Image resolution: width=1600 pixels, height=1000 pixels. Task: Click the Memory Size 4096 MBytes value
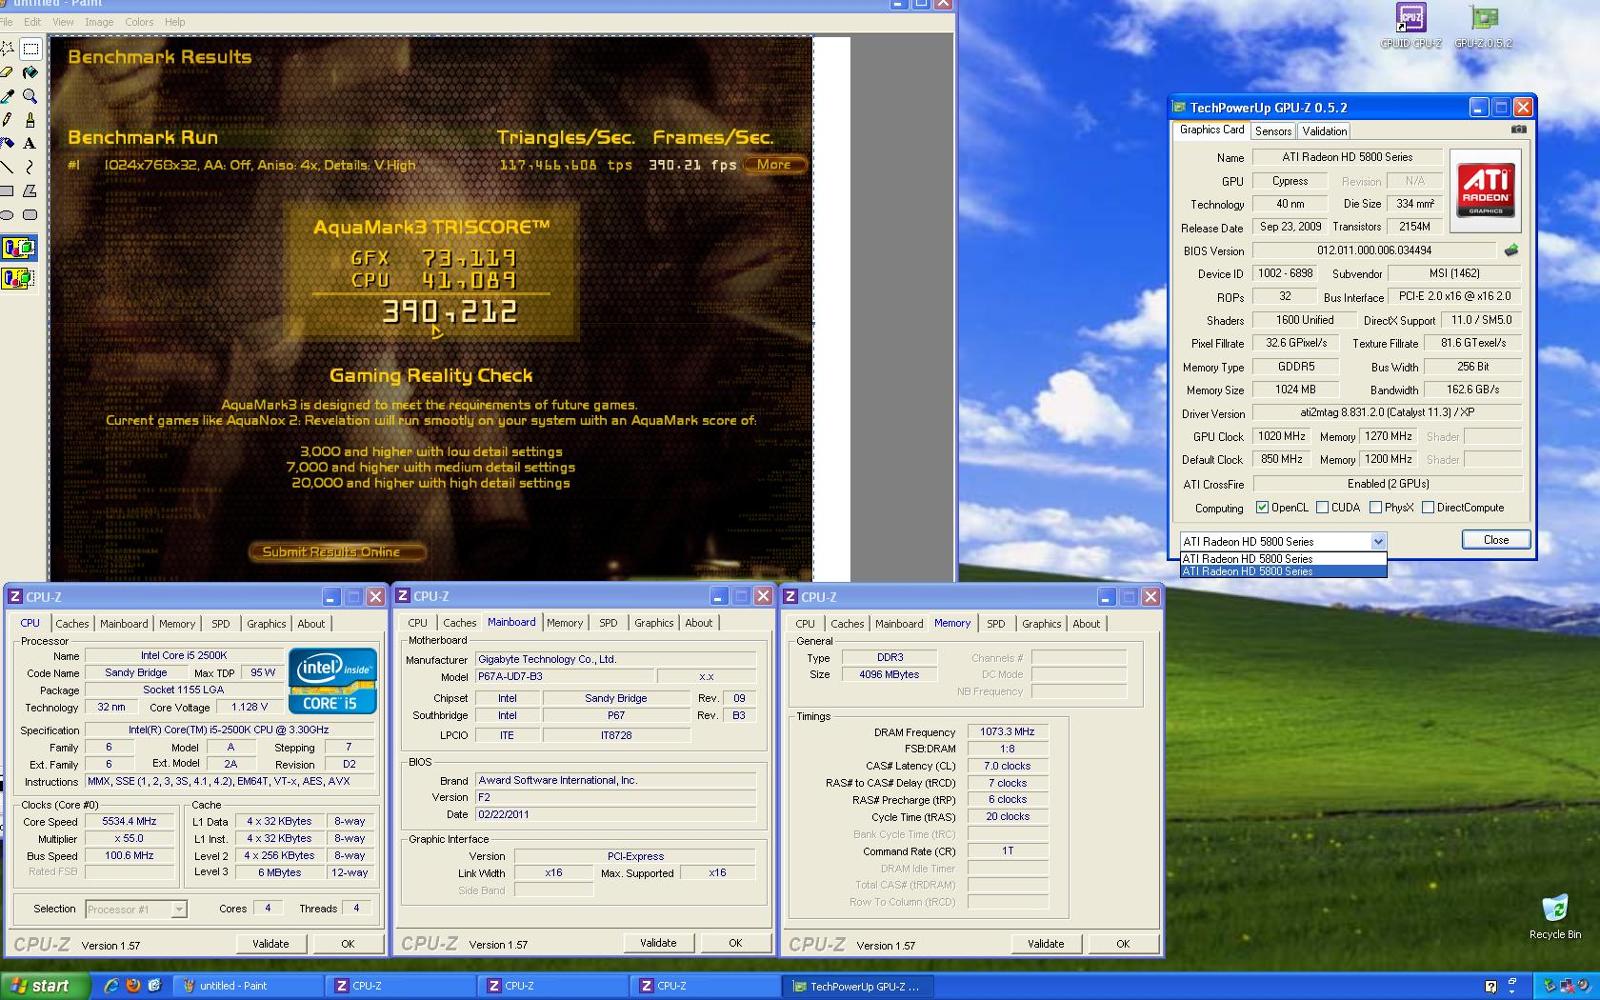889,675
